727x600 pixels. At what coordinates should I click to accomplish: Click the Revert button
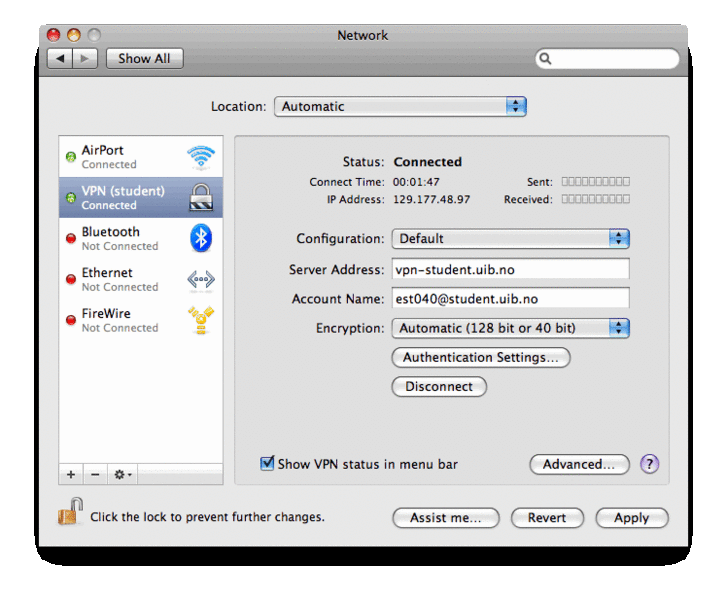coord(547,517)
